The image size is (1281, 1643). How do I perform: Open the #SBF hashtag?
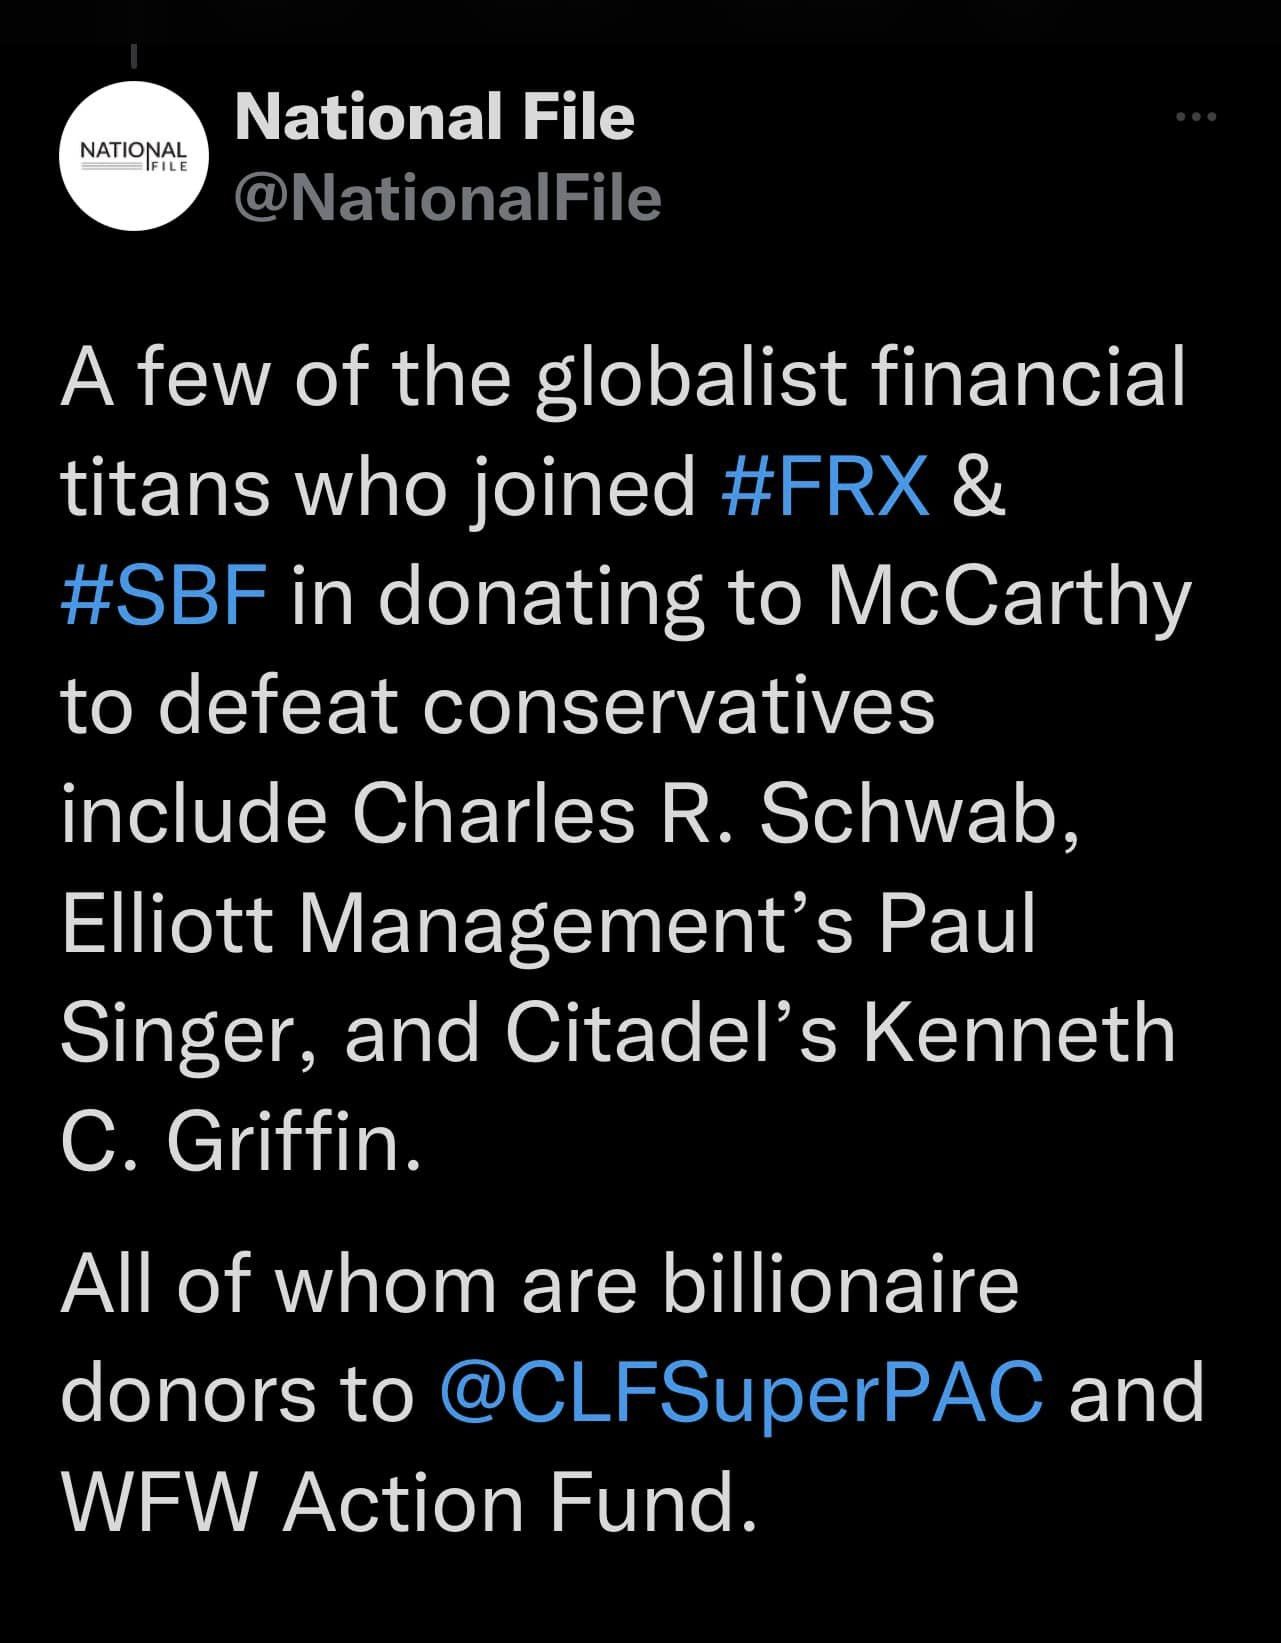click(x=164, y=595)
